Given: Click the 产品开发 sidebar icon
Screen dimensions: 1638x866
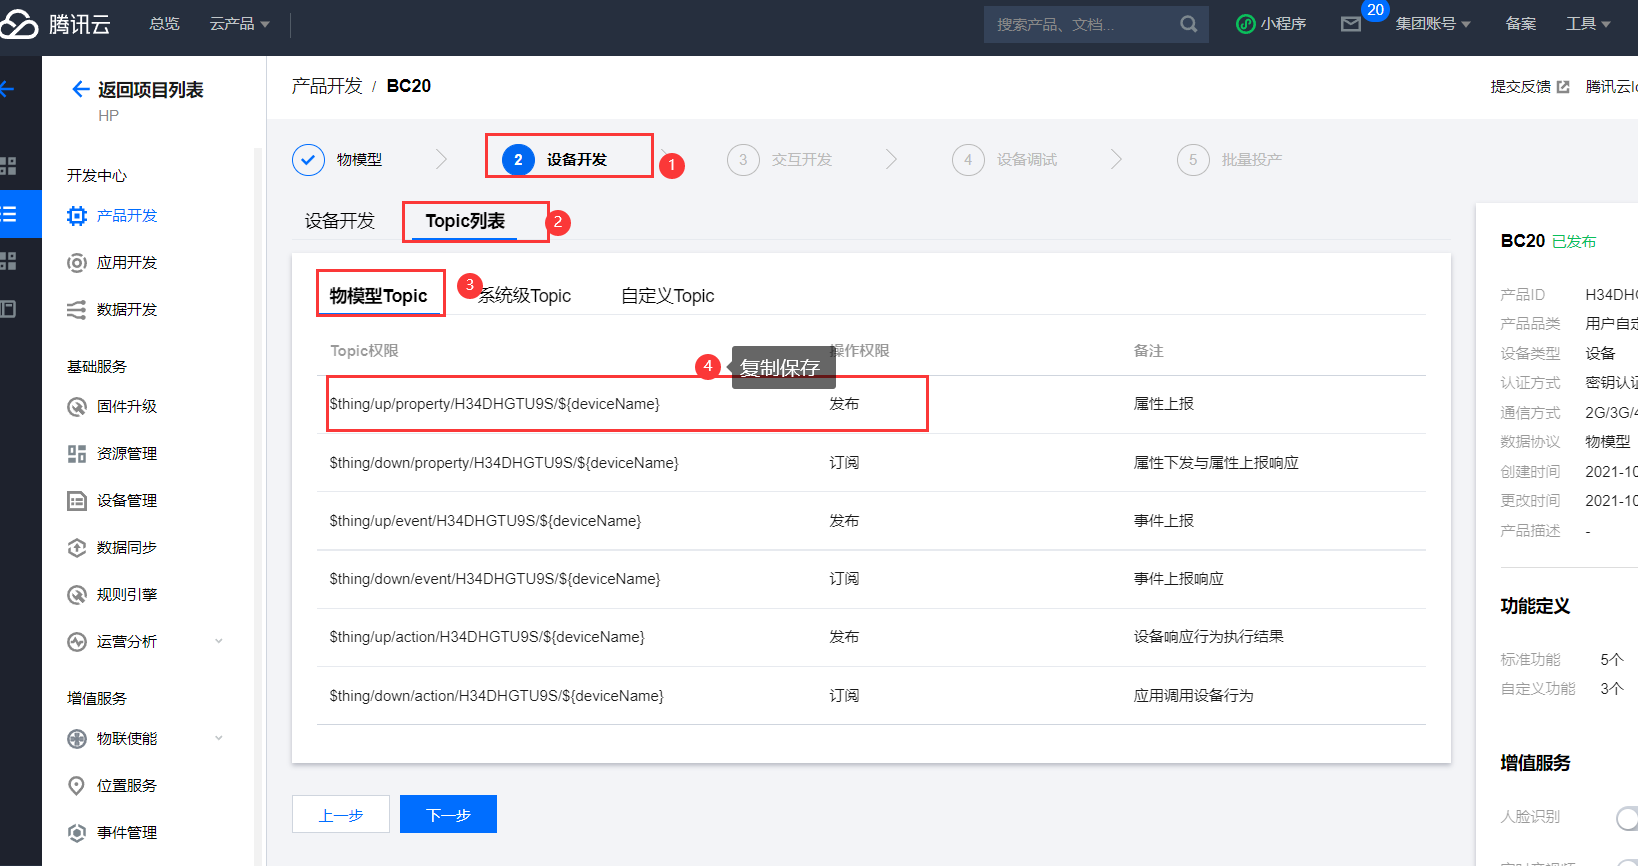Looking at the screenshot, I should pyautogui.click(x=77, y=215).
